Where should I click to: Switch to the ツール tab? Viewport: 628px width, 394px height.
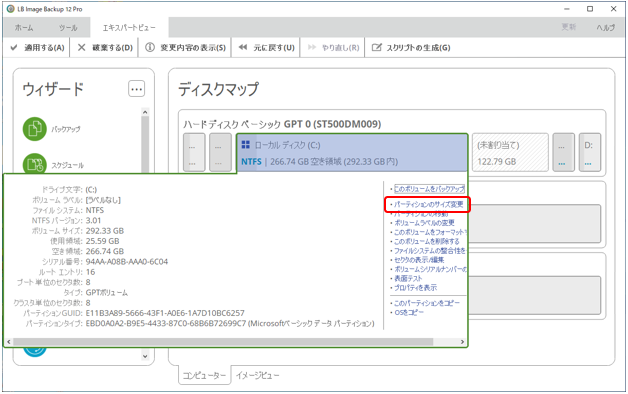point(68,28)
